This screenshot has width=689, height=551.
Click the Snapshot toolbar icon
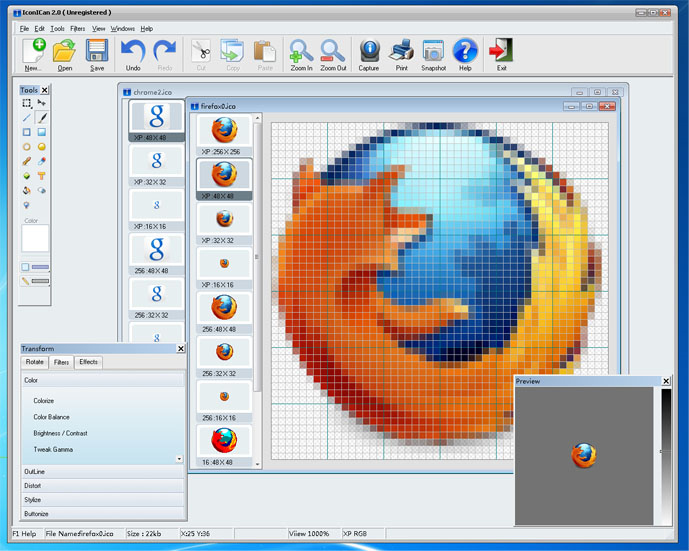click(x=433, y=53)
